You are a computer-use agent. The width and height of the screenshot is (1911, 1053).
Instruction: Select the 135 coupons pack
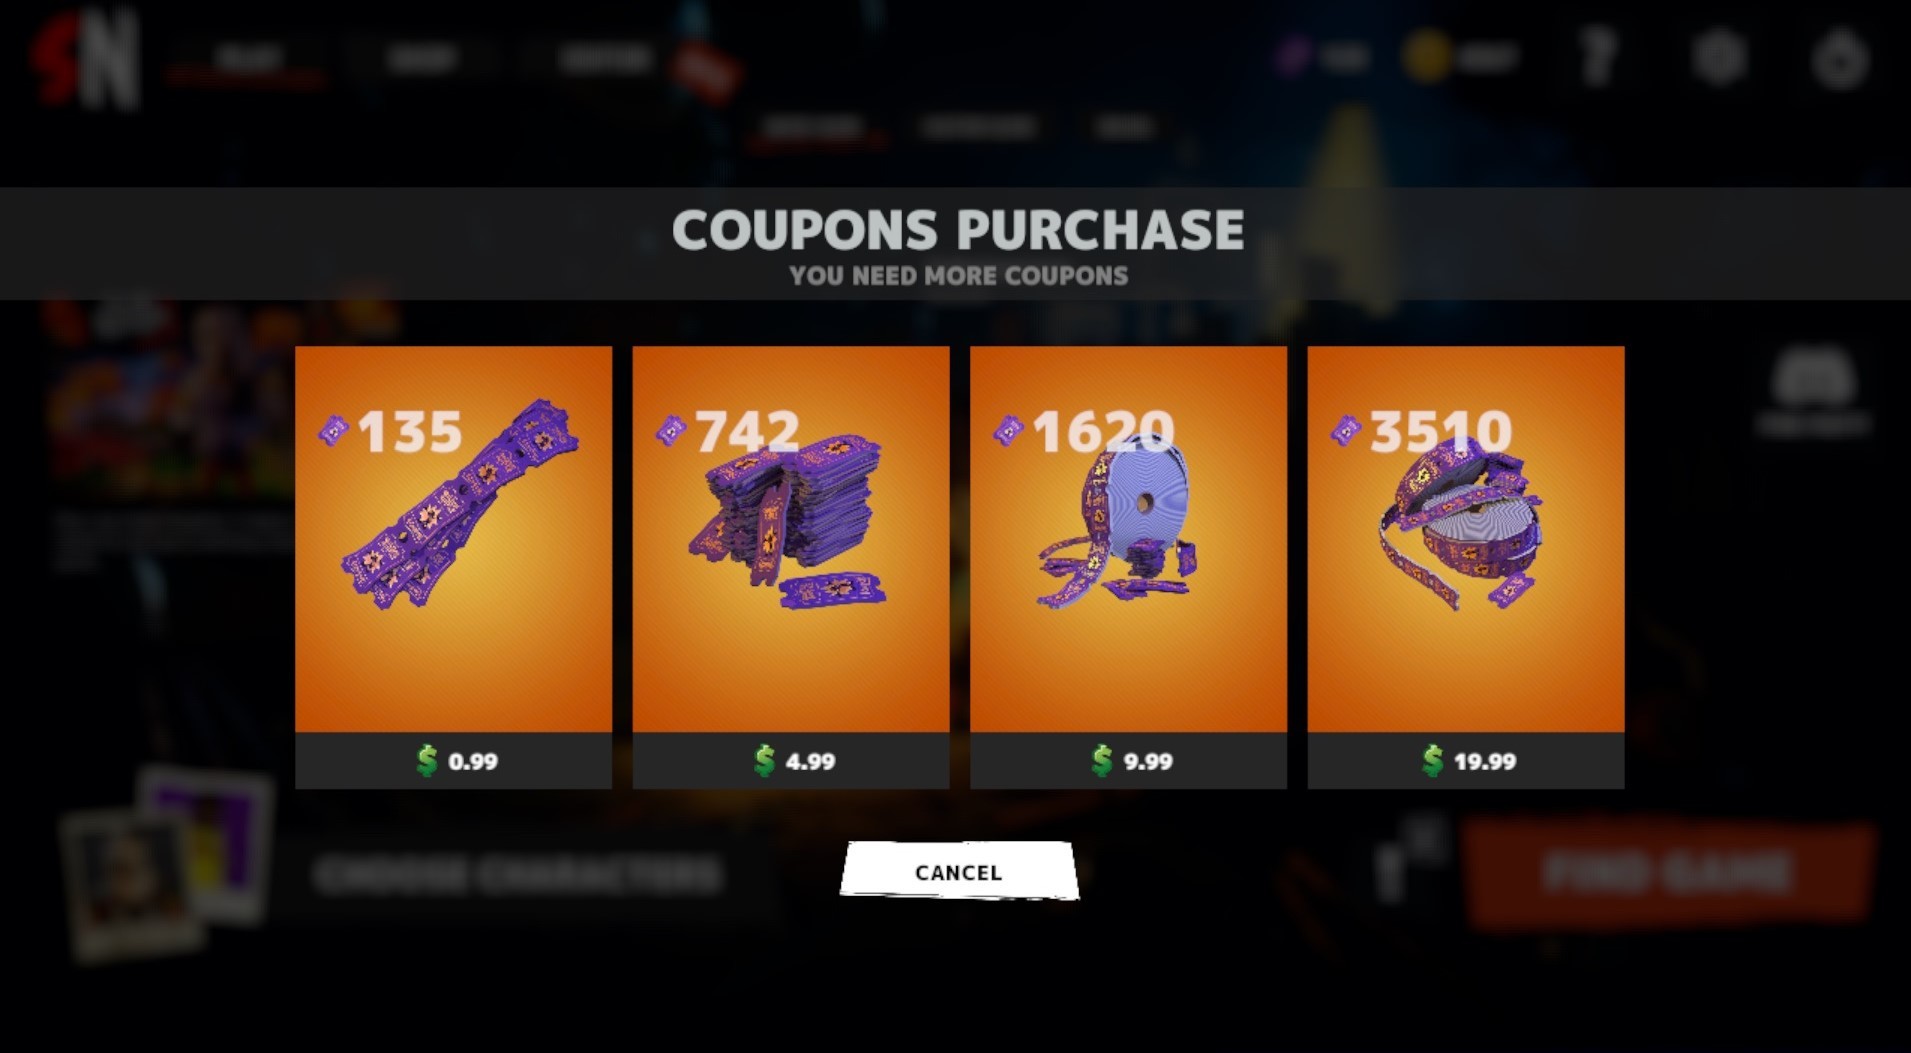pos(453,539)
